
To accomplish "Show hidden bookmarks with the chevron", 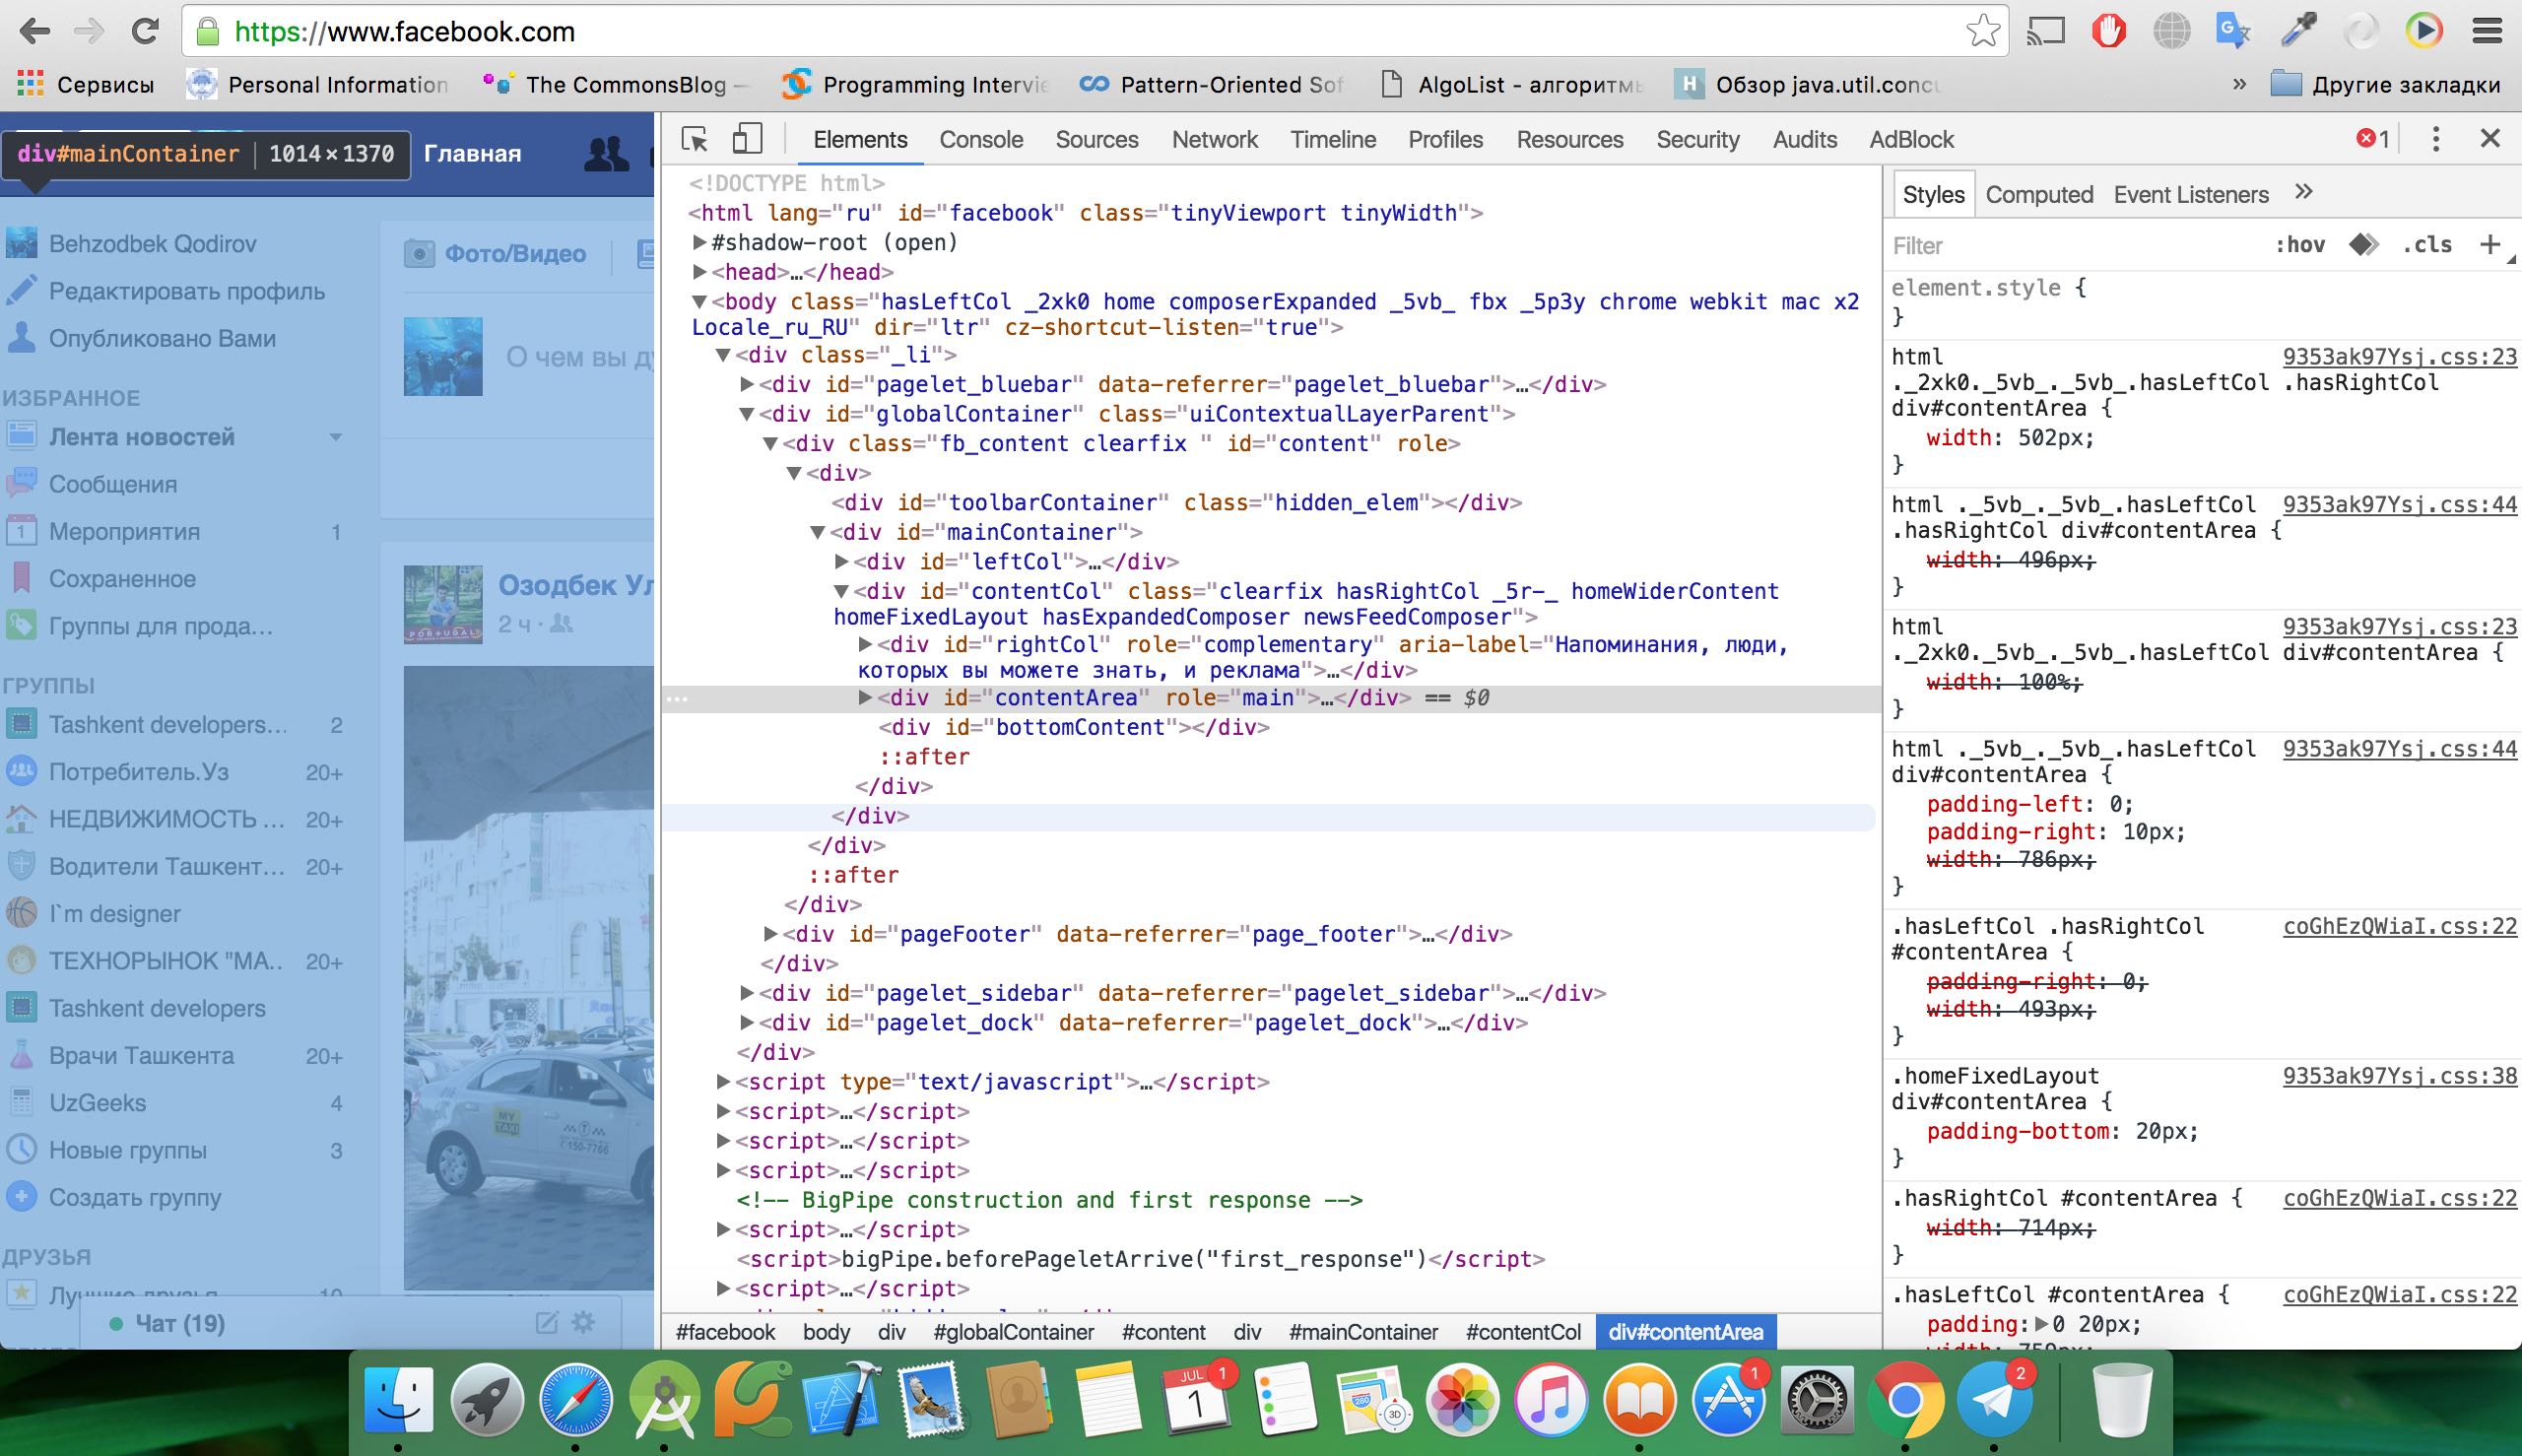I will click(x=2240, y=85).
